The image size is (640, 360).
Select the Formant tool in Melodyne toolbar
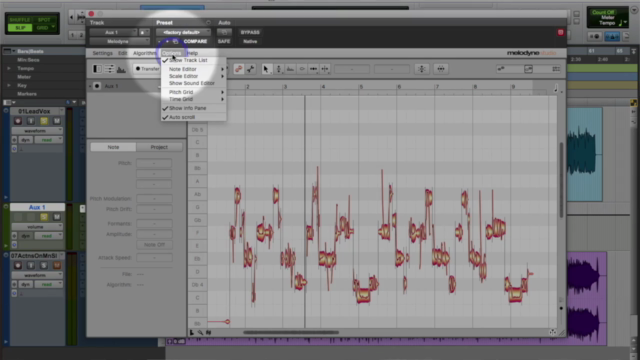[x=290, y=69]
